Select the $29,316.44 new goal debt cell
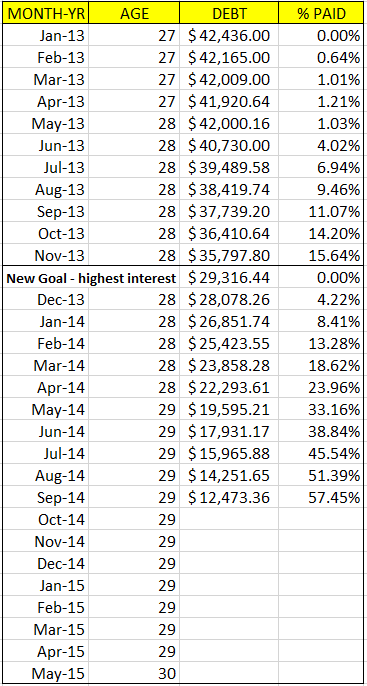 (229, 277)
